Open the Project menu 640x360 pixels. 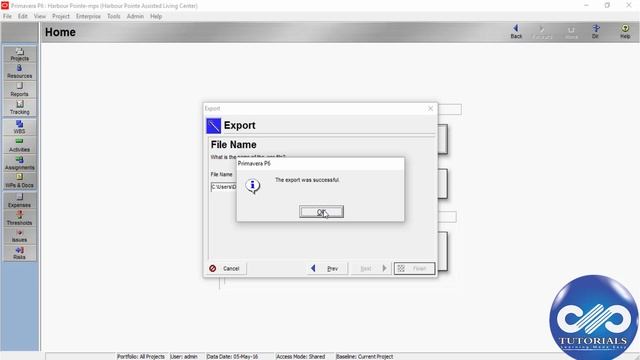coord(61,16)
